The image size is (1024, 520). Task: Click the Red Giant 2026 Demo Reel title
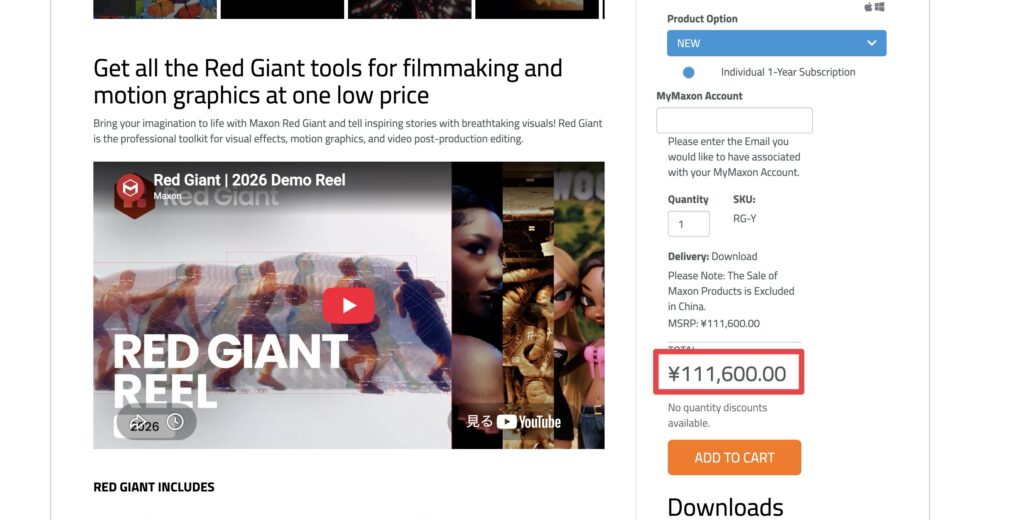pyautogui.click(x=249, y=180)
